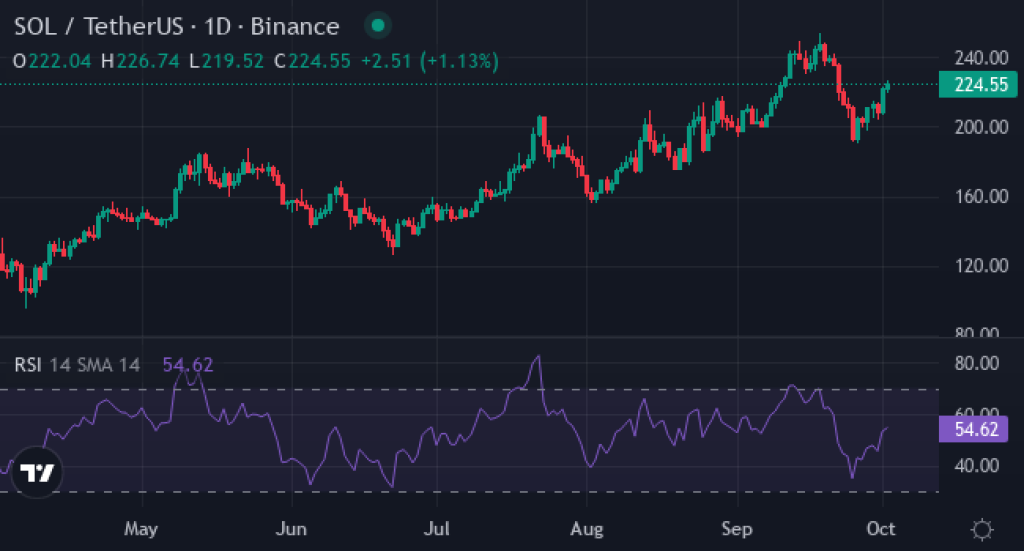Click the TradingView logo in the RSI pane
Viewport: 1024px width, 551px height.
pyautogui.click(x=36, y=473)
